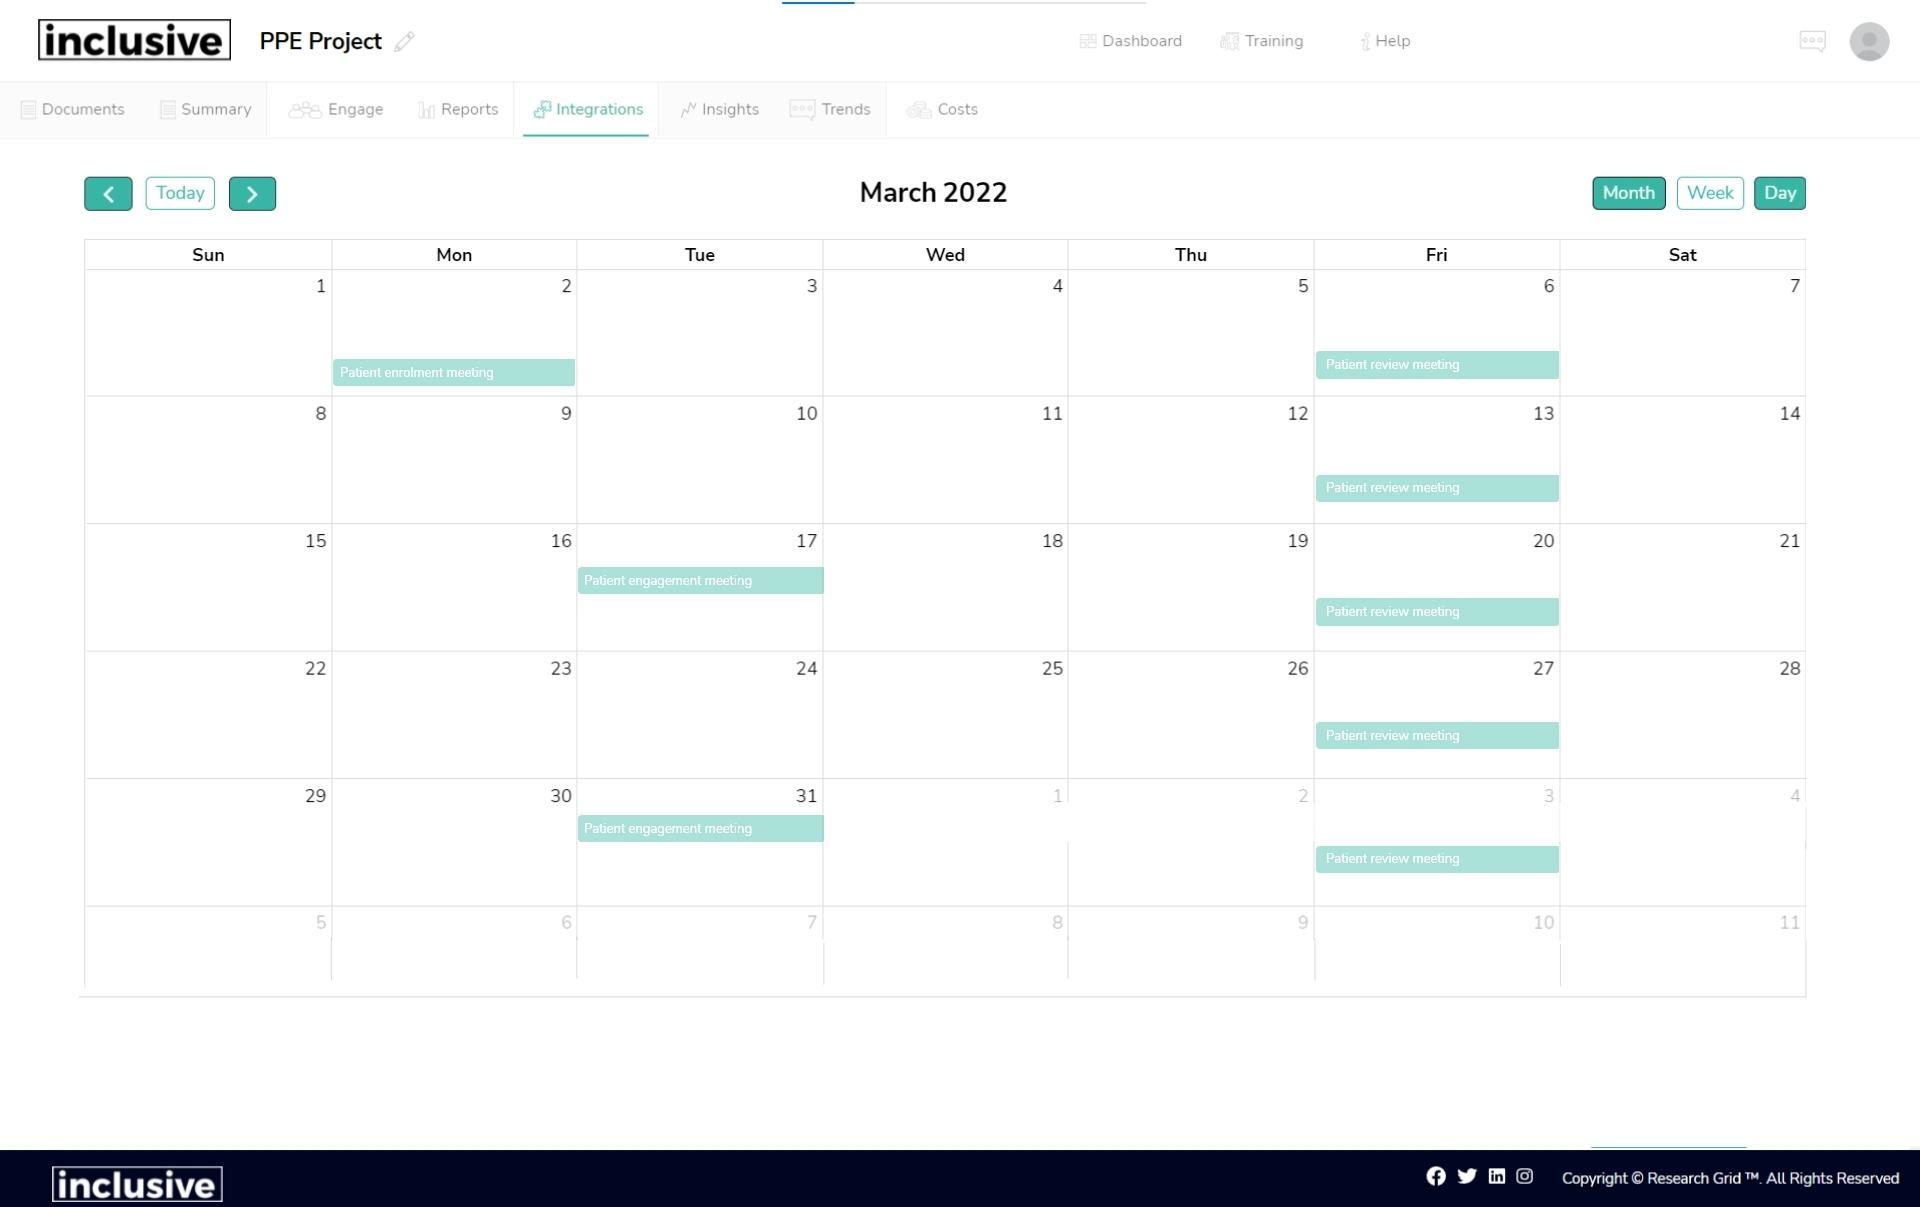The width and height of the screenshot is (1920, 1207).
Task: Click the Today button
Action: (180, 193)
